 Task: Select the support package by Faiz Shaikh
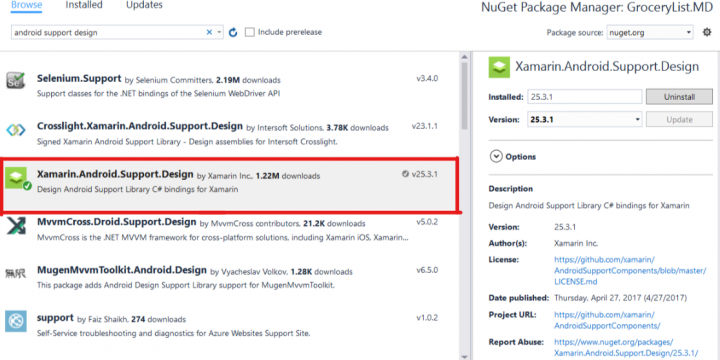[55, 318]
